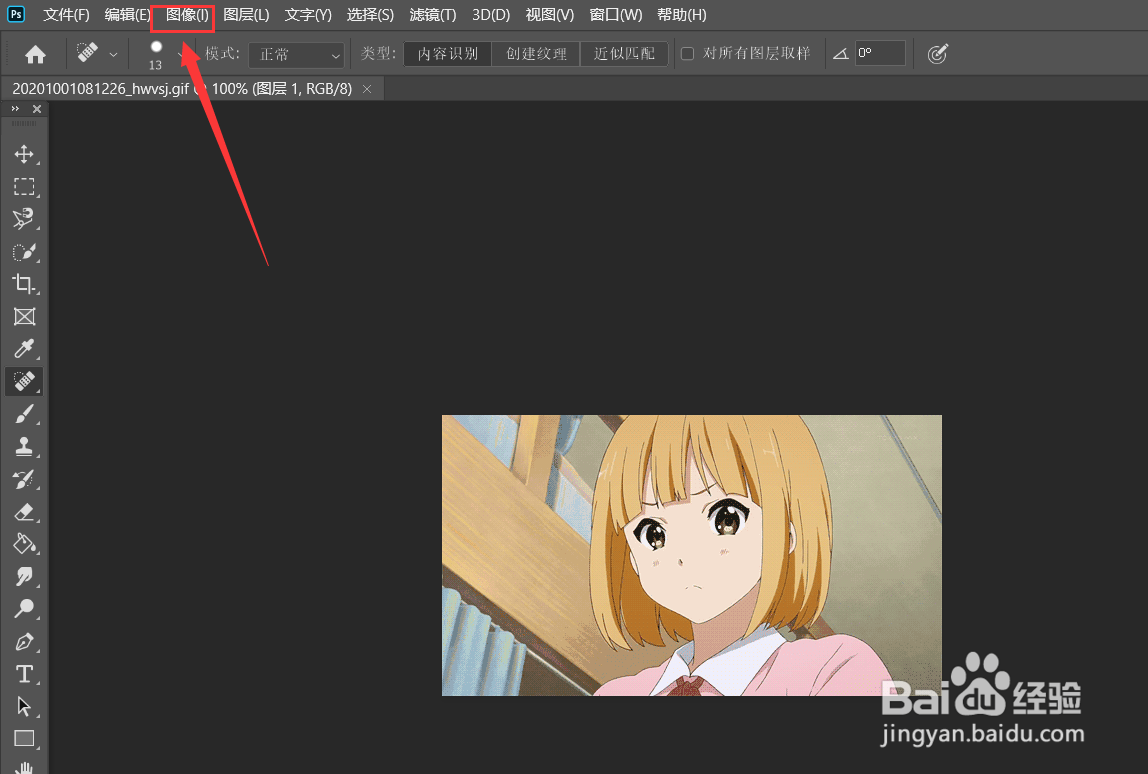The width and height of the screenshot is (1148, 774).
Task: Expand the toolbar with double-arrow icon
Action: point(15,108)
